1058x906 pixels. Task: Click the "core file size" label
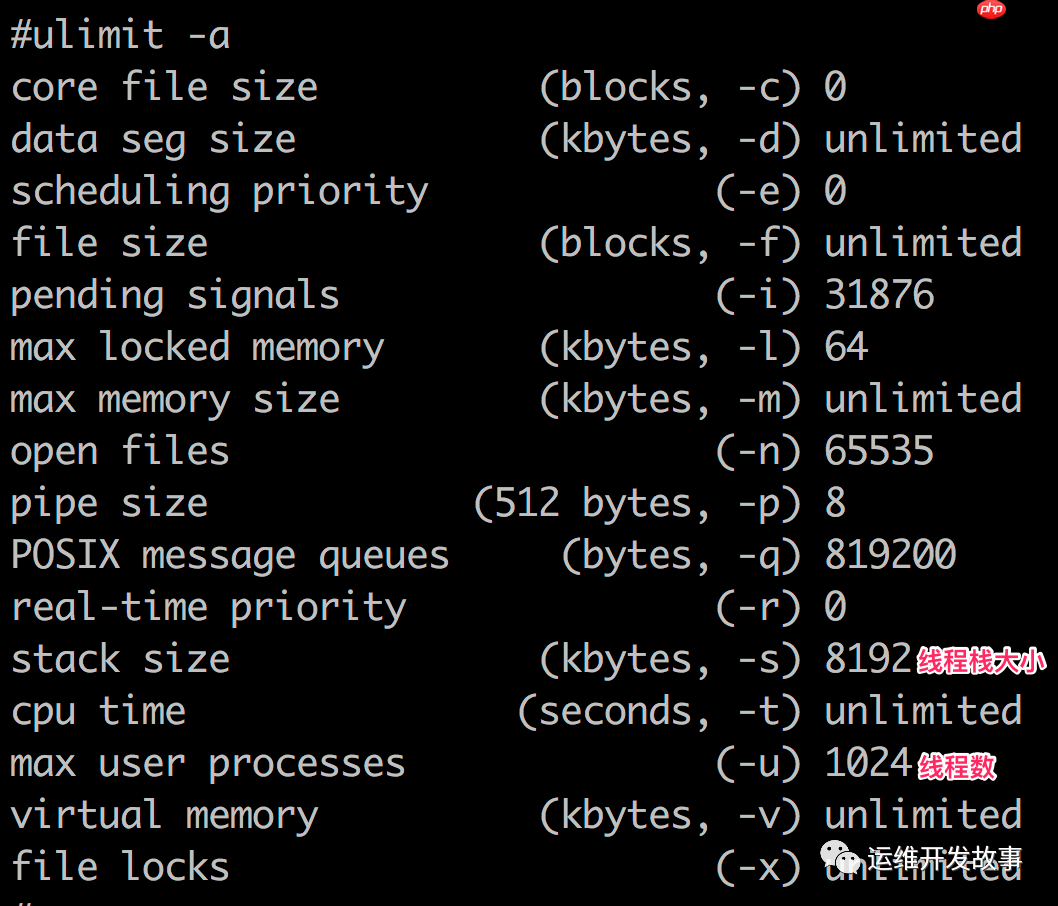coord(164,88)
